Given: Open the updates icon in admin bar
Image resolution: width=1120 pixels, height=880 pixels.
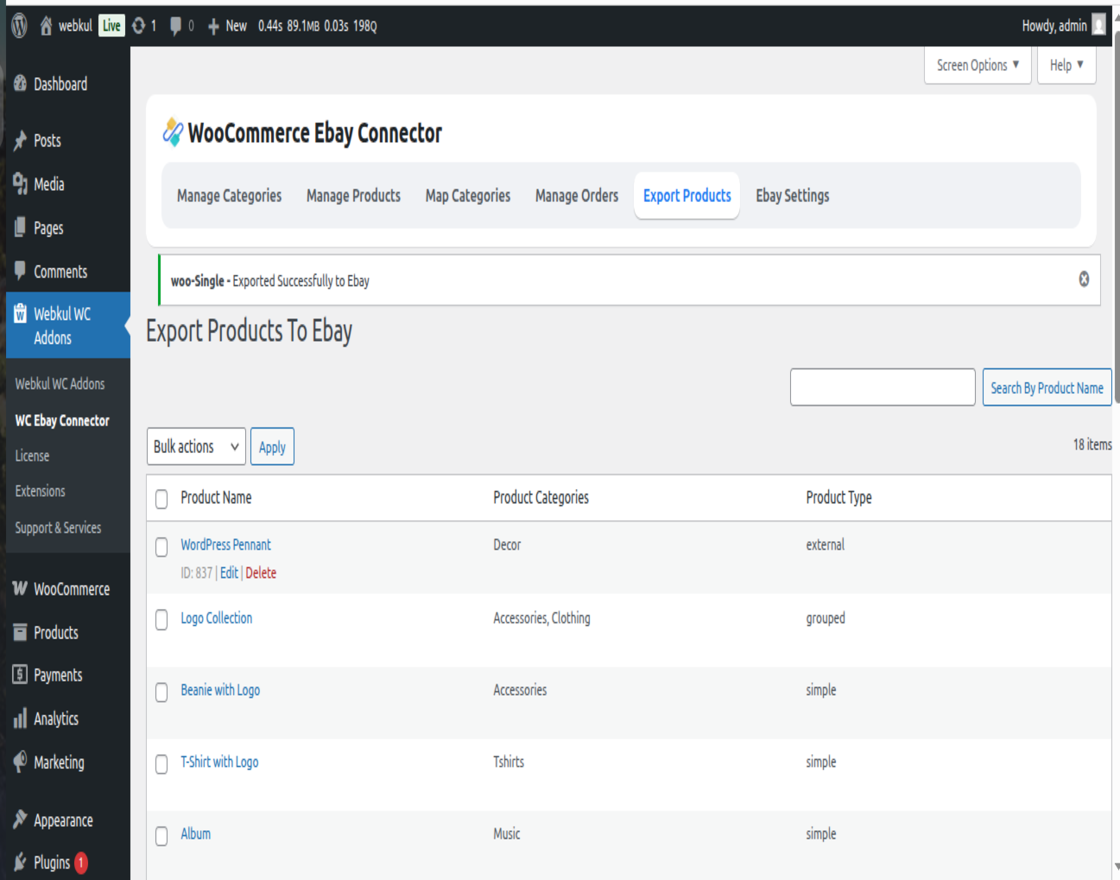Looking at the screenshot, I should [139, 26].
